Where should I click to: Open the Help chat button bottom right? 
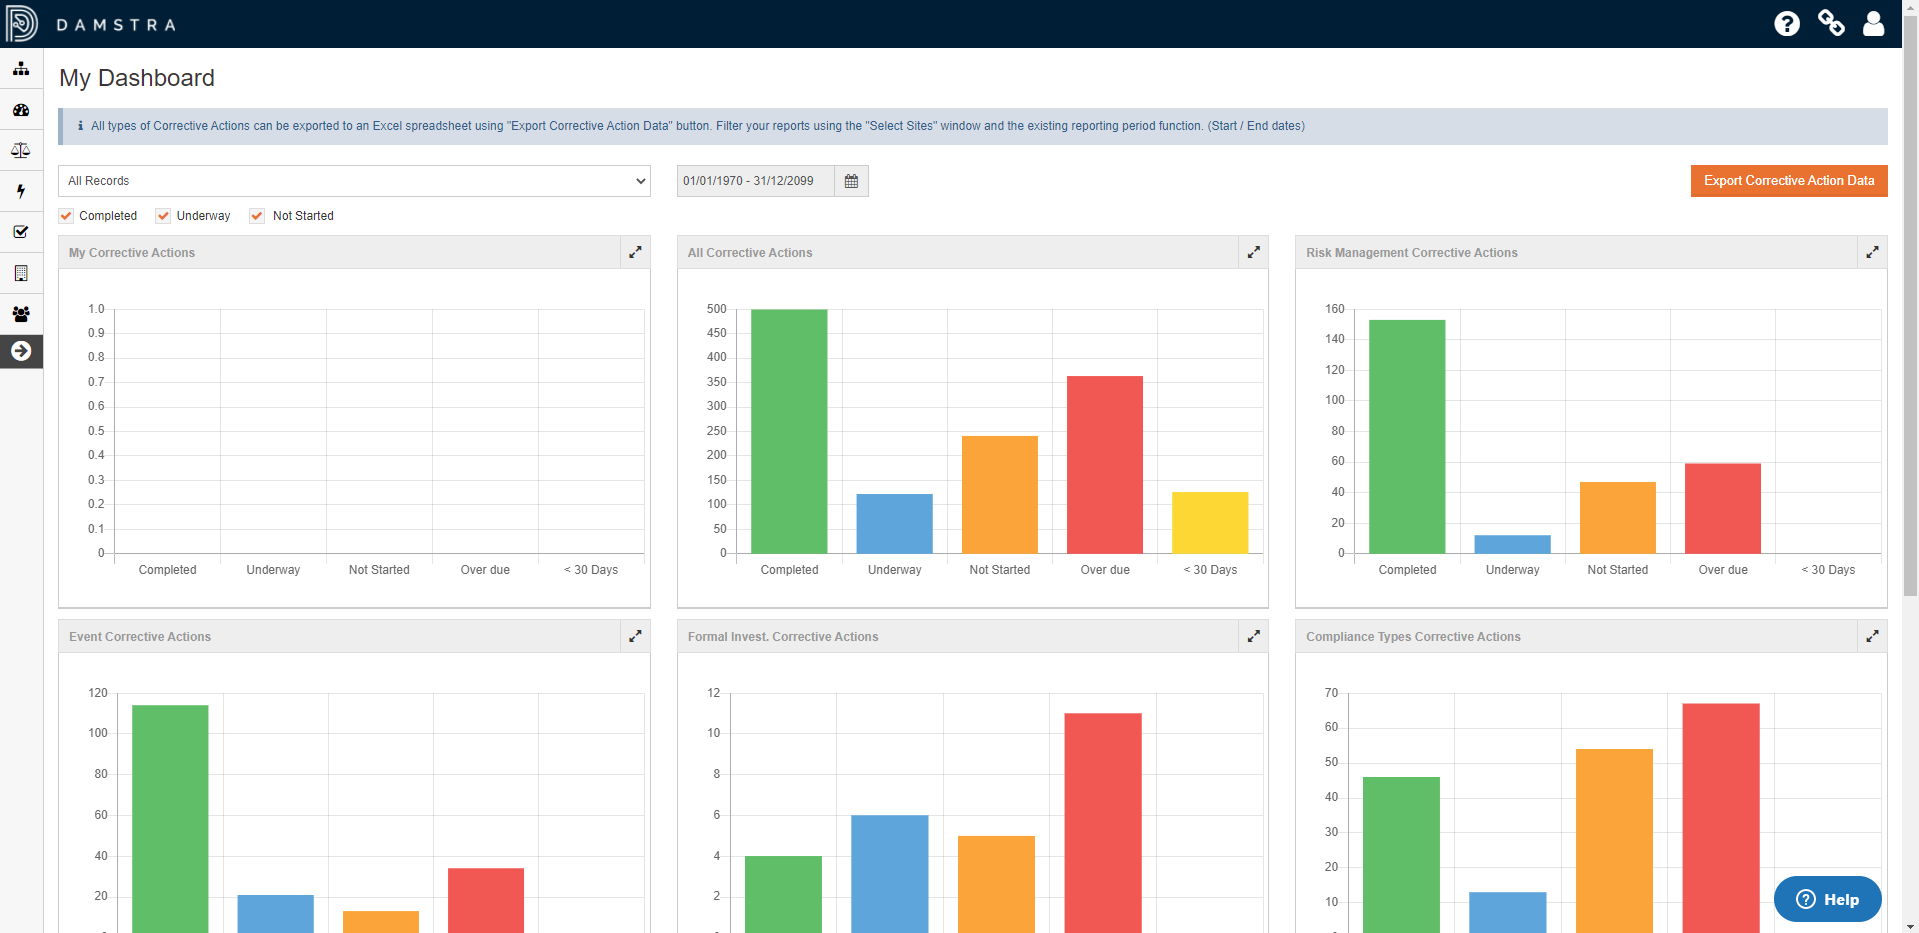pos(1827,899)
